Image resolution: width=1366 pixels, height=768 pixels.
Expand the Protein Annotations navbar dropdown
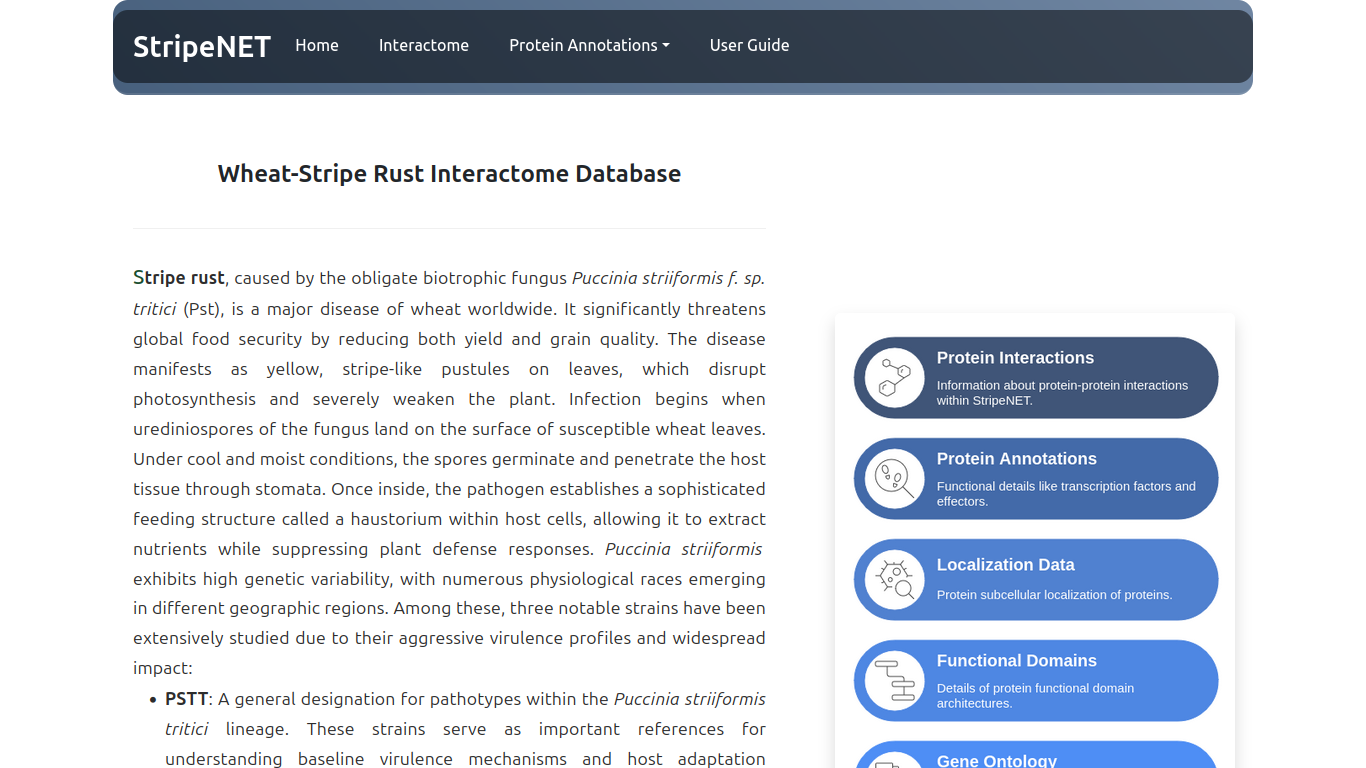click(589, 45)
